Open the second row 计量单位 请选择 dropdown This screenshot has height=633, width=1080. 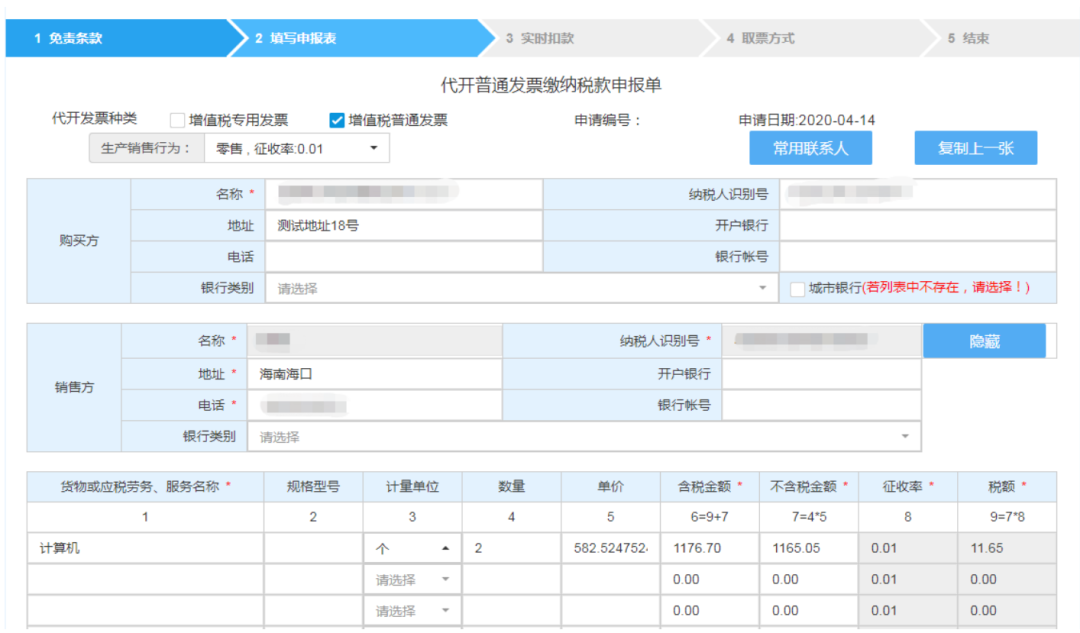coord(412,580)
